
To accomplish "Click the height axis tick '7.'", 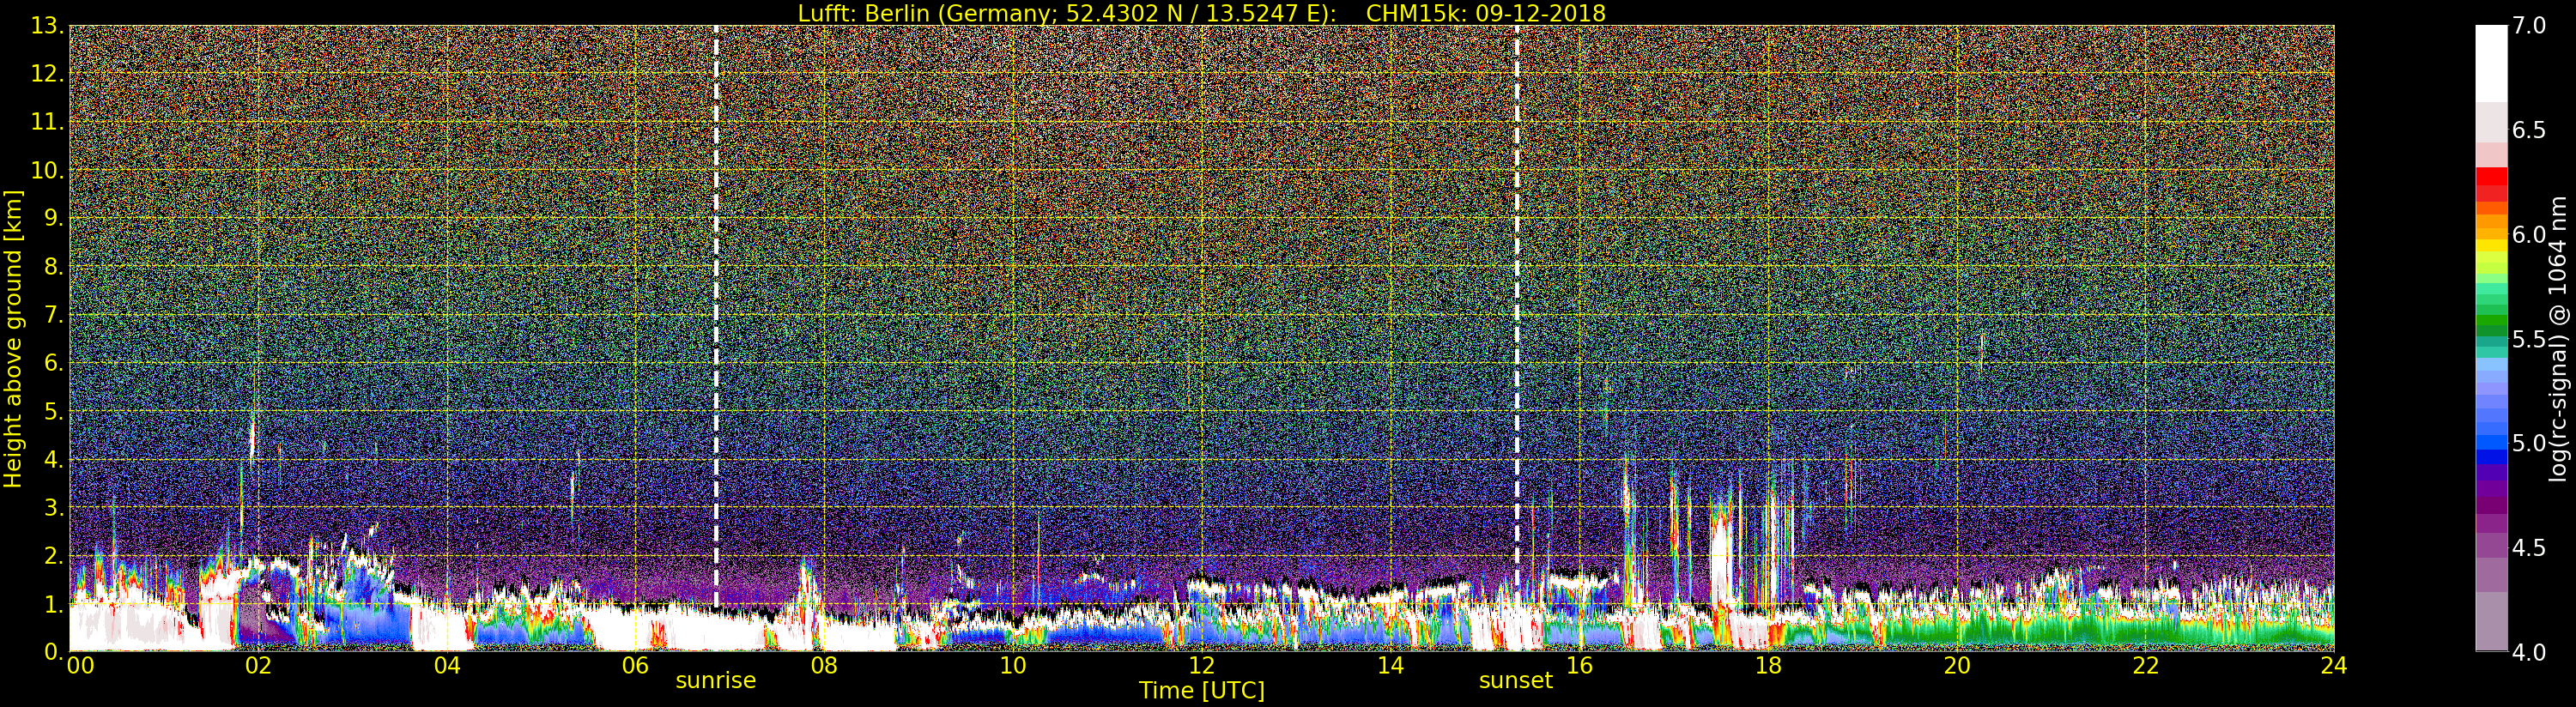I will coord(54,315).
